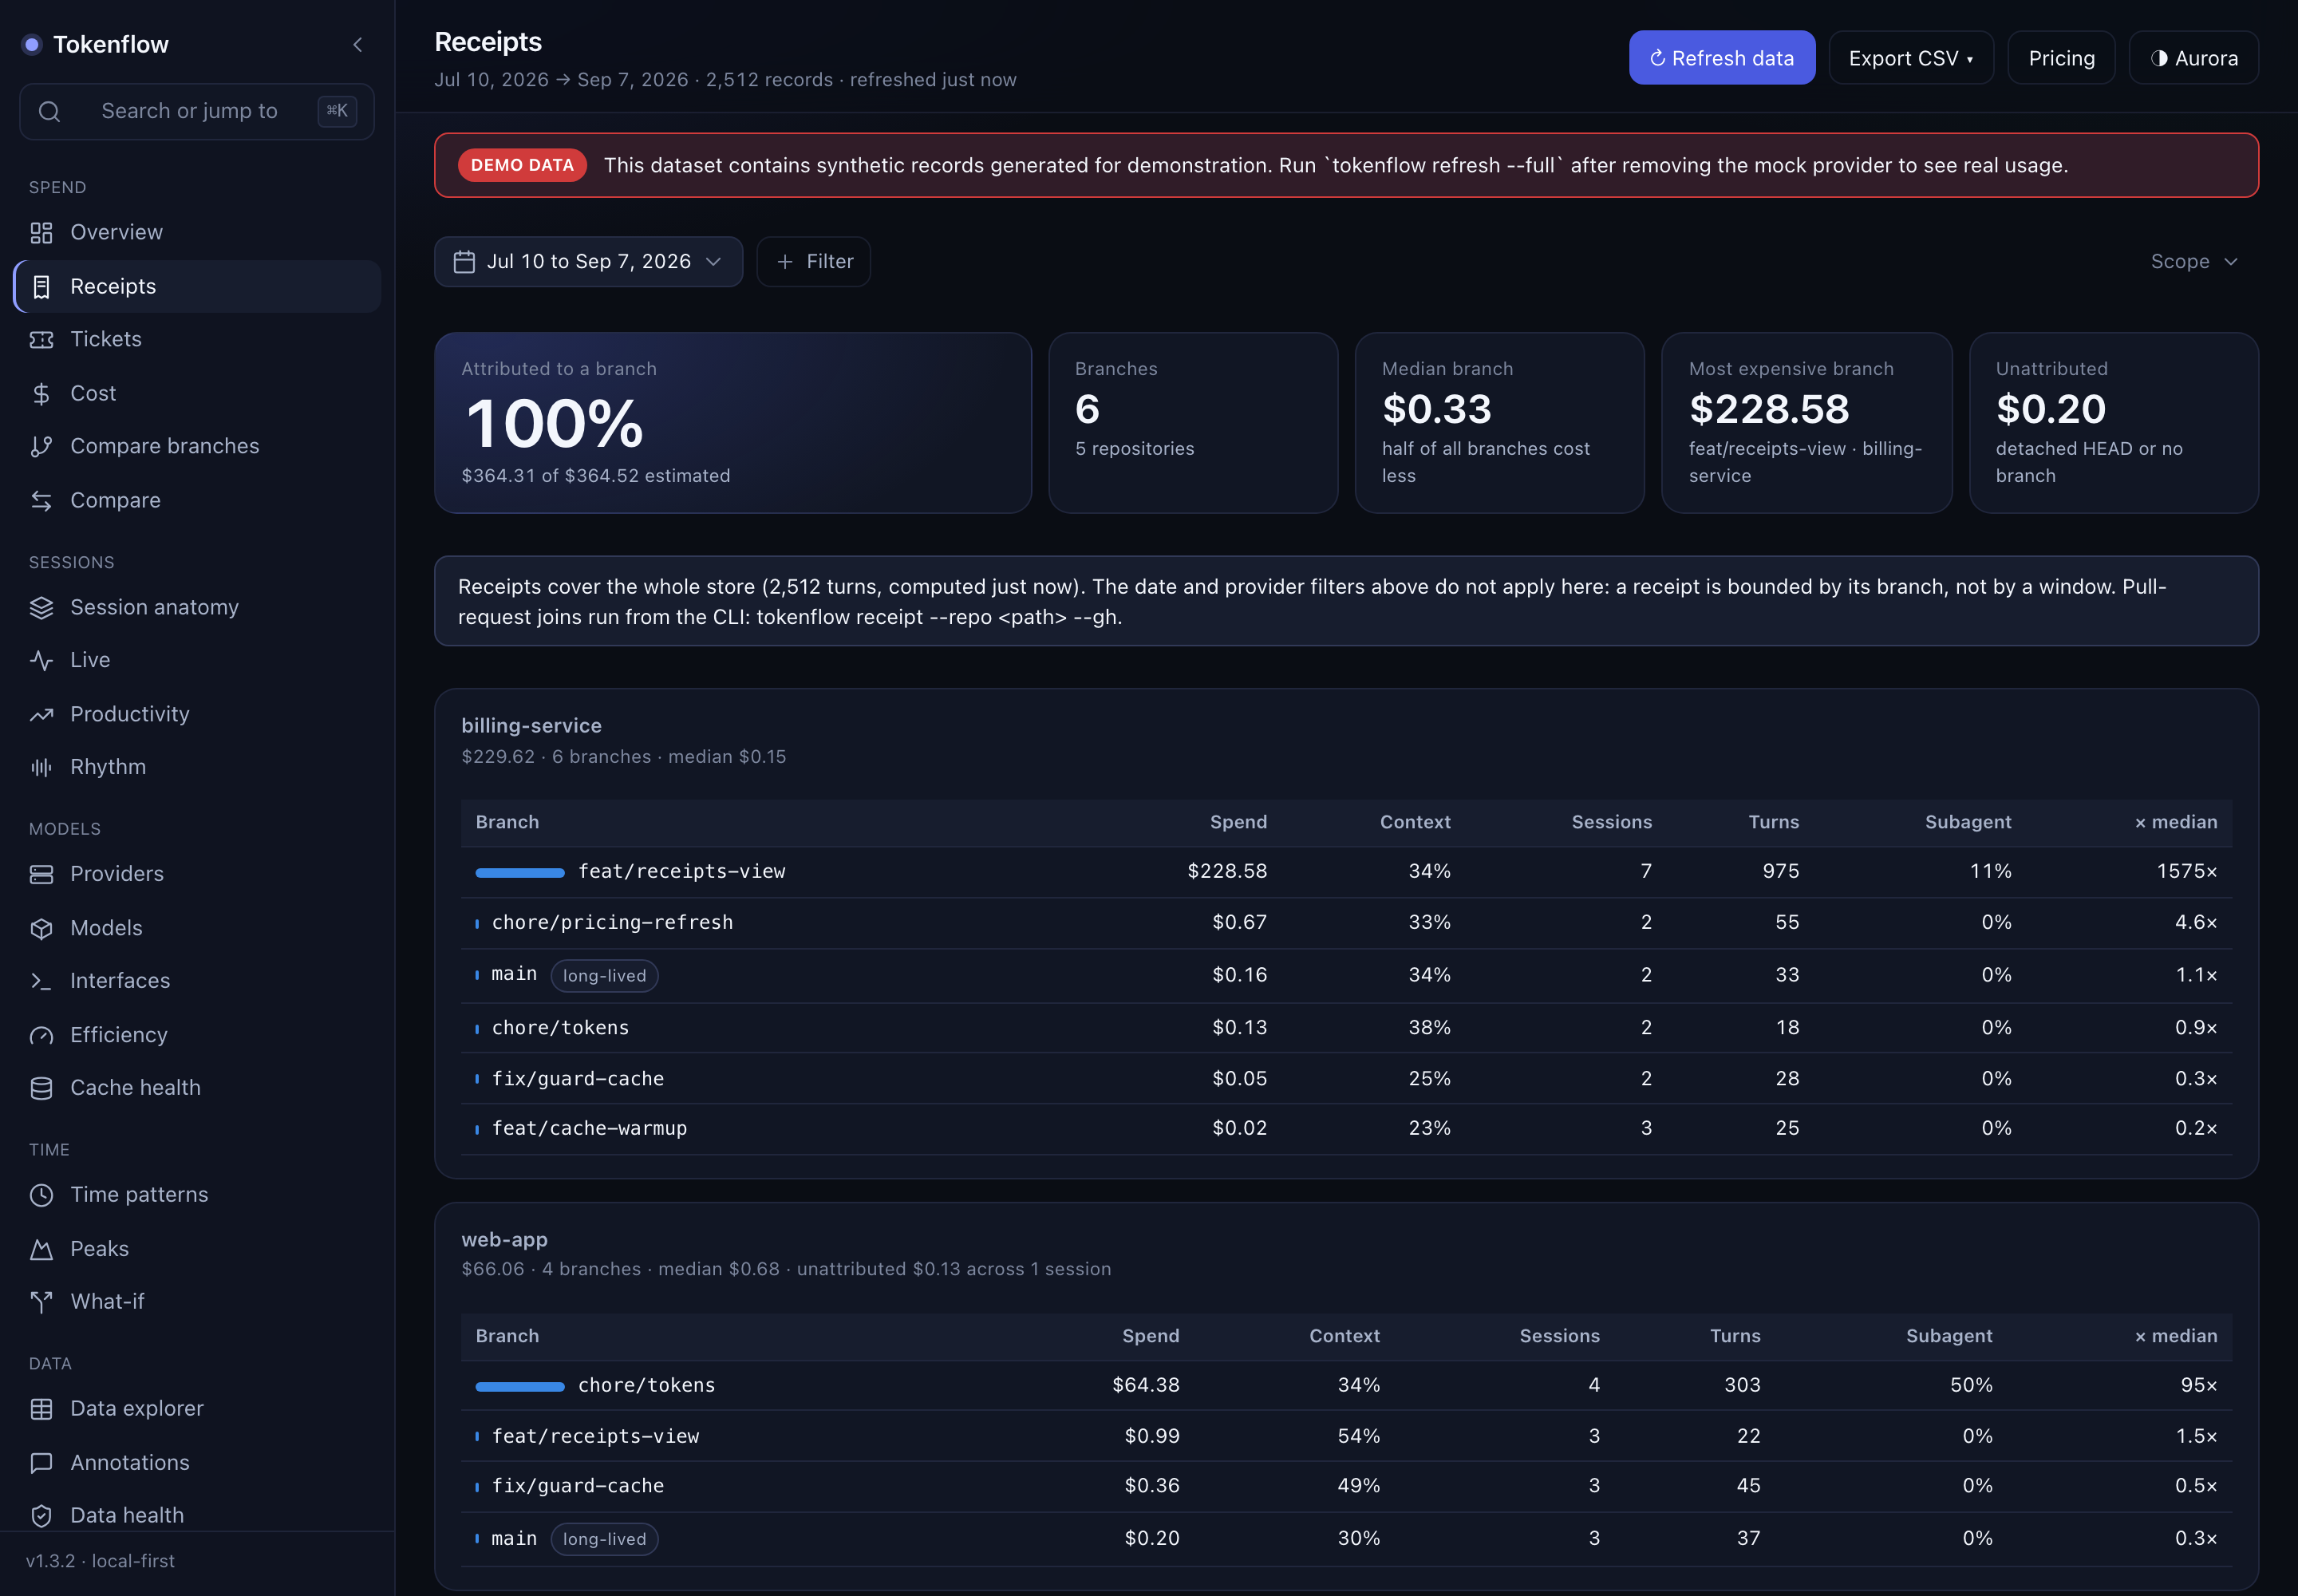Click the Spend column header in billing-service table
This screenshot has height=1596, width=2298.
[x=1238, y=822]
